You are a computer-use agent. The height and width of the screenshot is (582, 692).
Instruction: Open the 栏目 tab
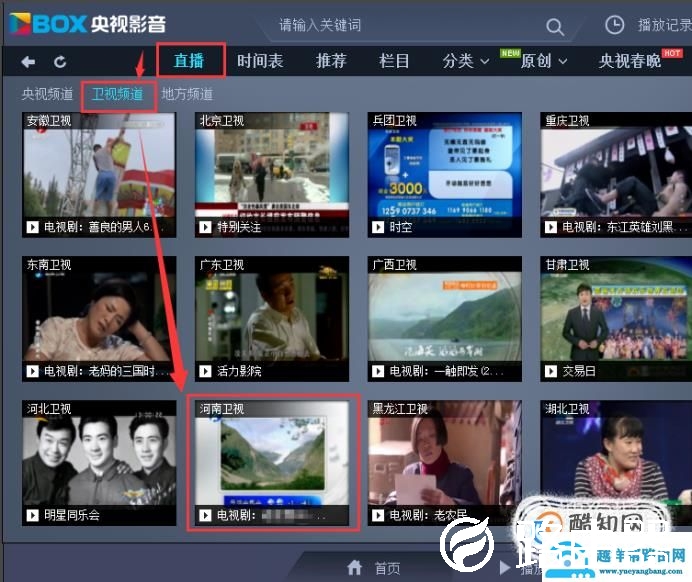394,61
